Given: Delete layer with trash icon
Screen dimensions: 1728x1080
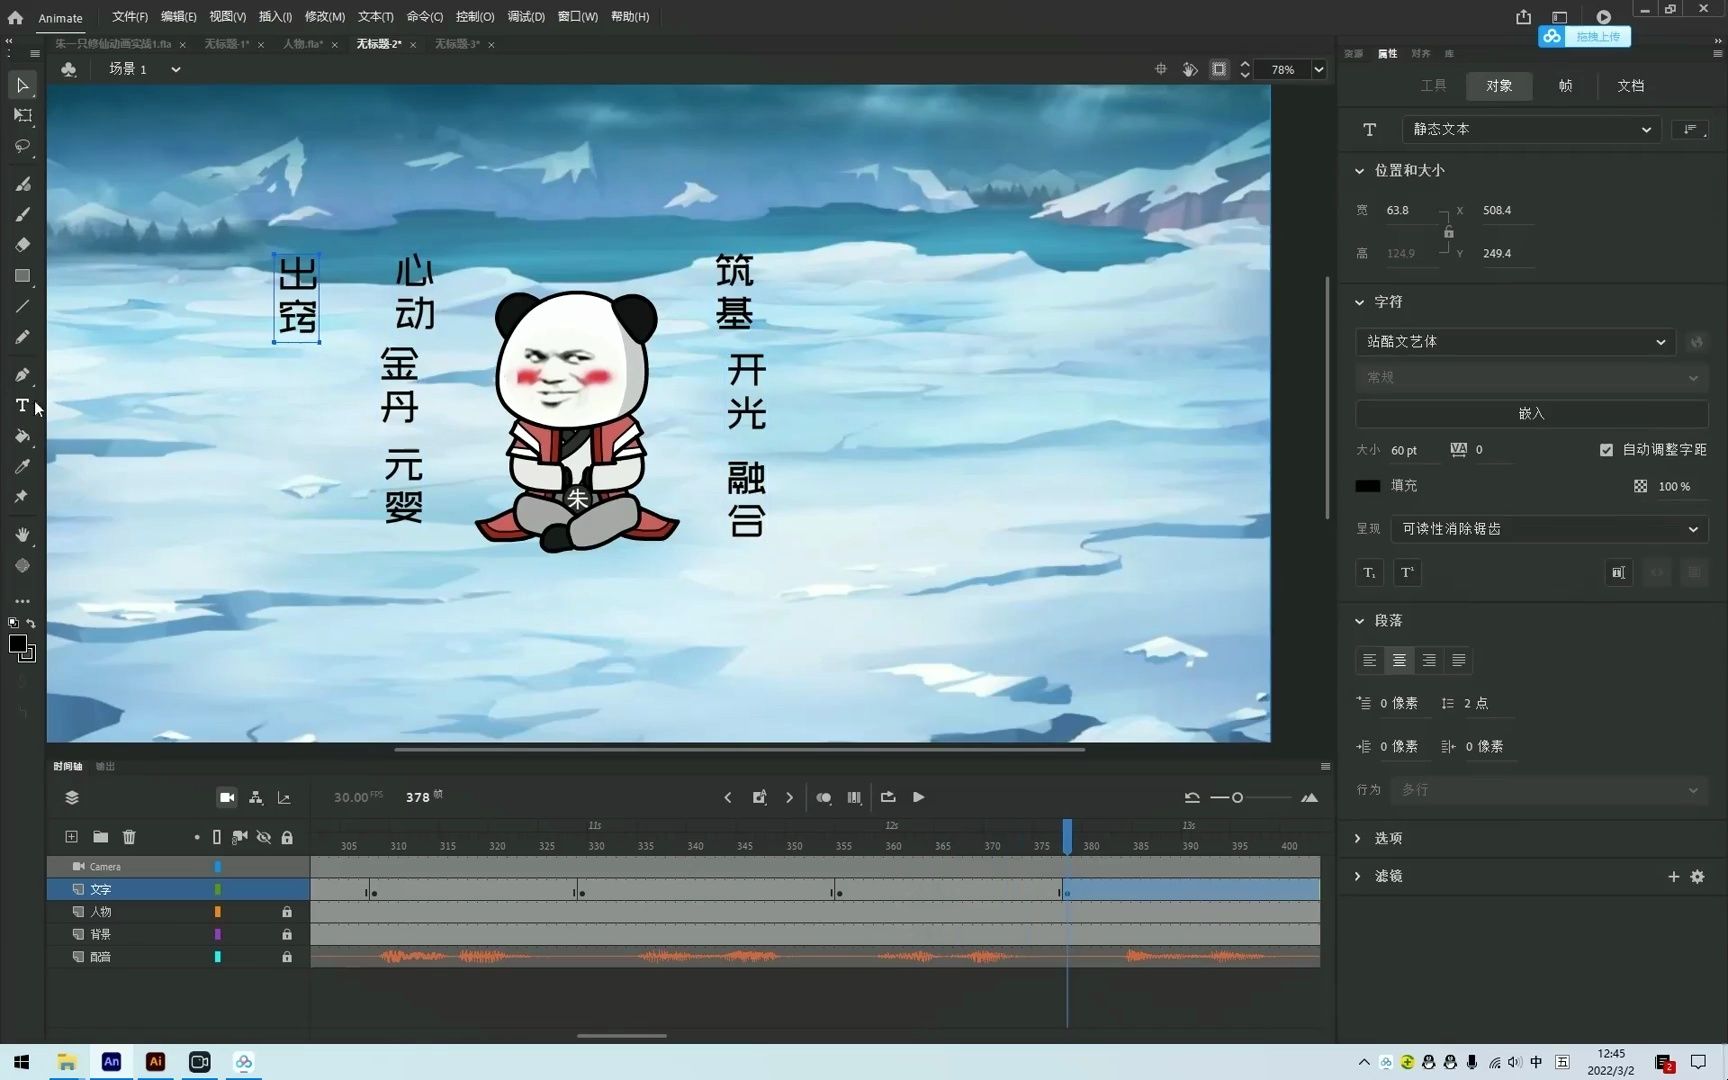Looking at the screenshot, I should pos(129,837).
